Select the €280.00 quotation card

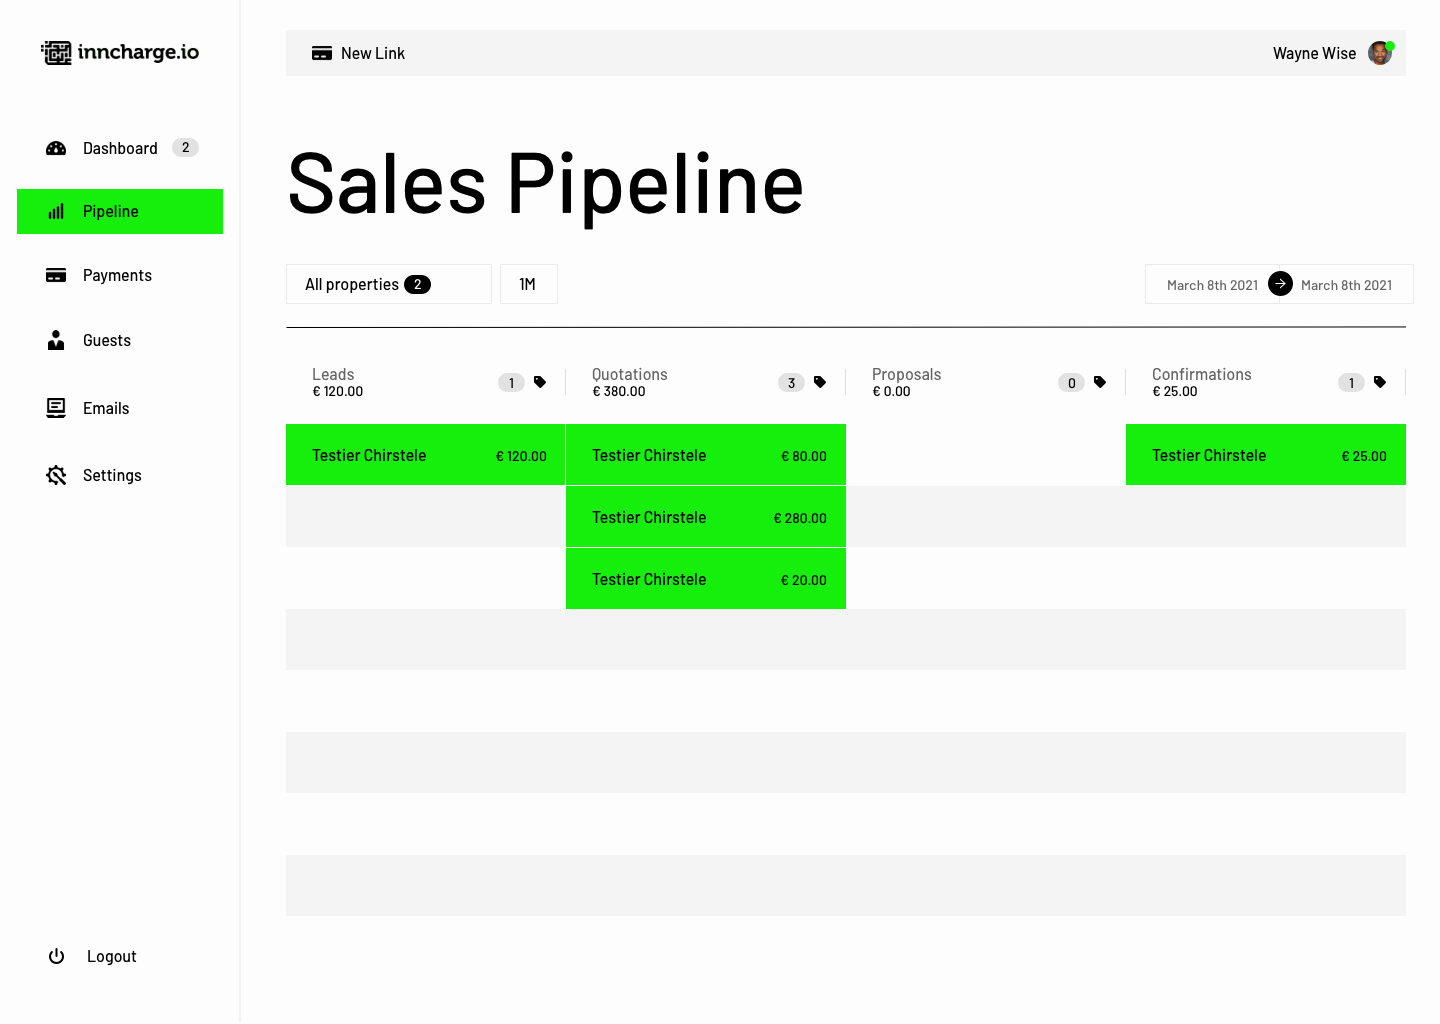point(706,517)
